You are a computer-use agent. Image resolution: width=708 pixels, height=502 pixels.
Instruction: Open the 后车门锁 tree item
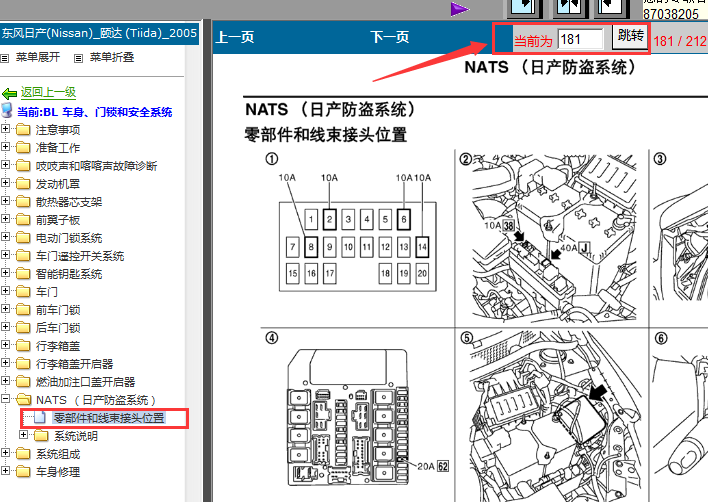point(58,328)
